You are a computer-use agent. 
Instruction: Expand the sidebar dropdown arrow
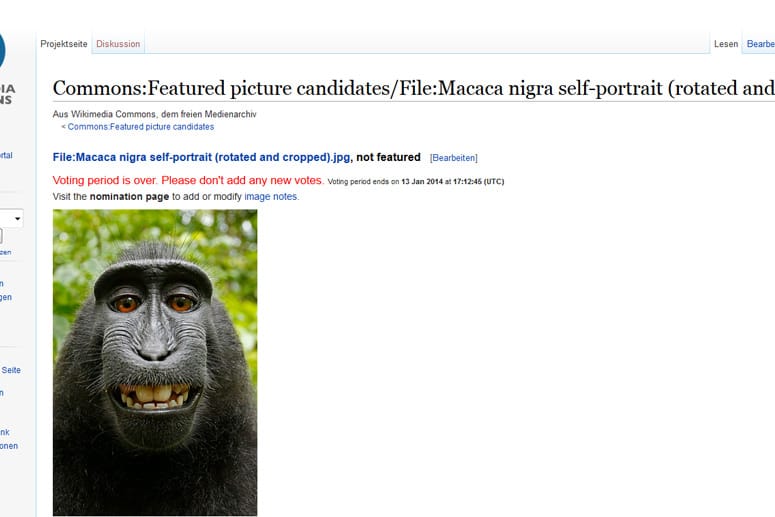click(17, 218)
